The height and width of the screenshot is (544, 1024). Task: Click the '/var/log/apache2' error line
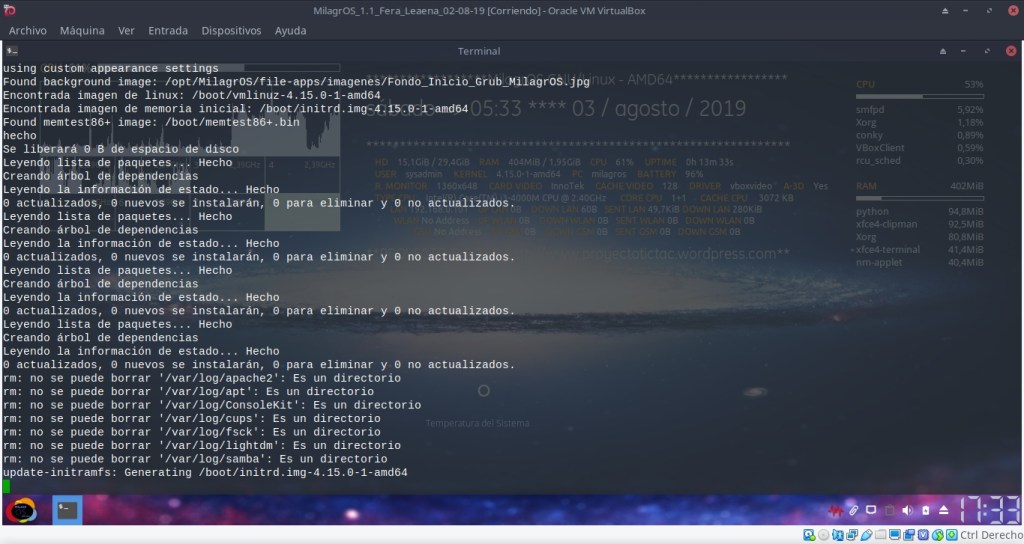(x=202, y=378)
